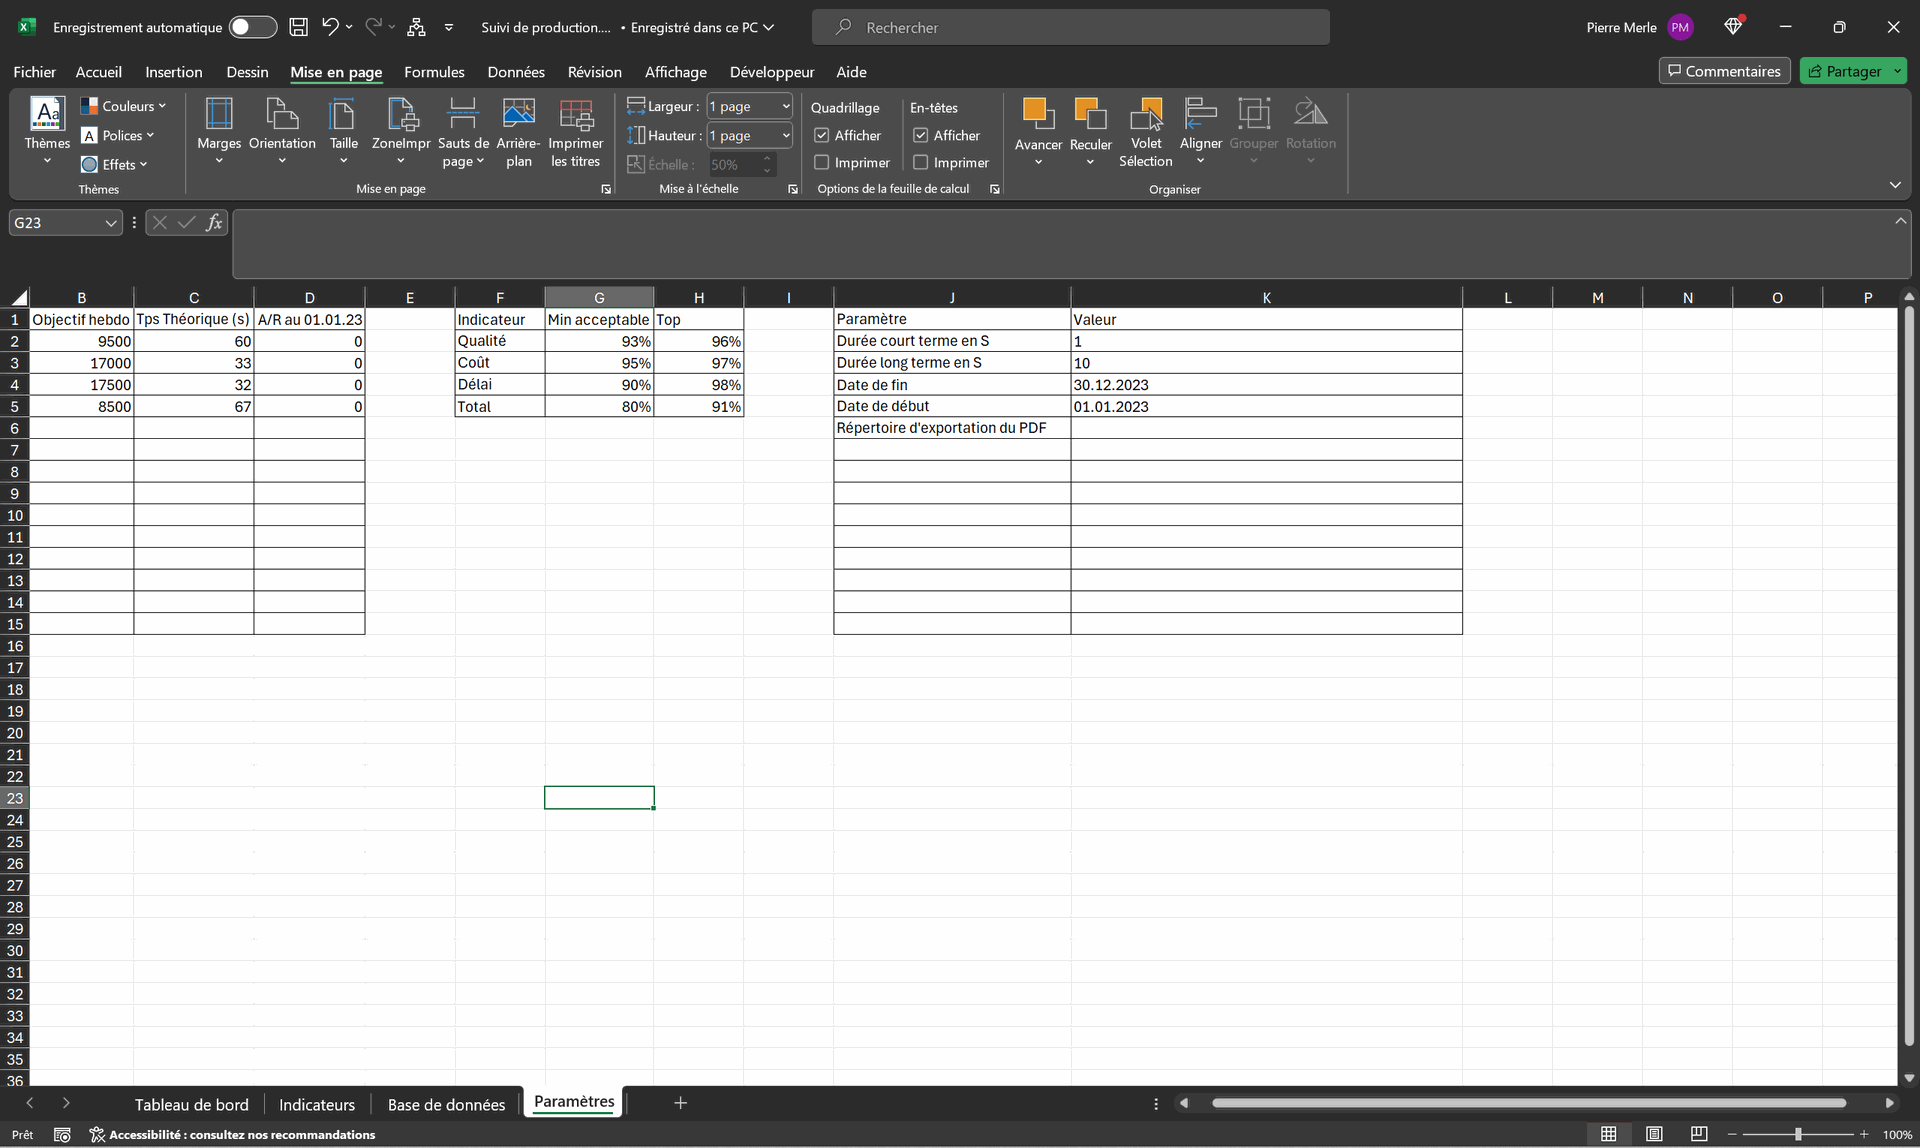Adjust the zoom slider

coord(1800,1134)
